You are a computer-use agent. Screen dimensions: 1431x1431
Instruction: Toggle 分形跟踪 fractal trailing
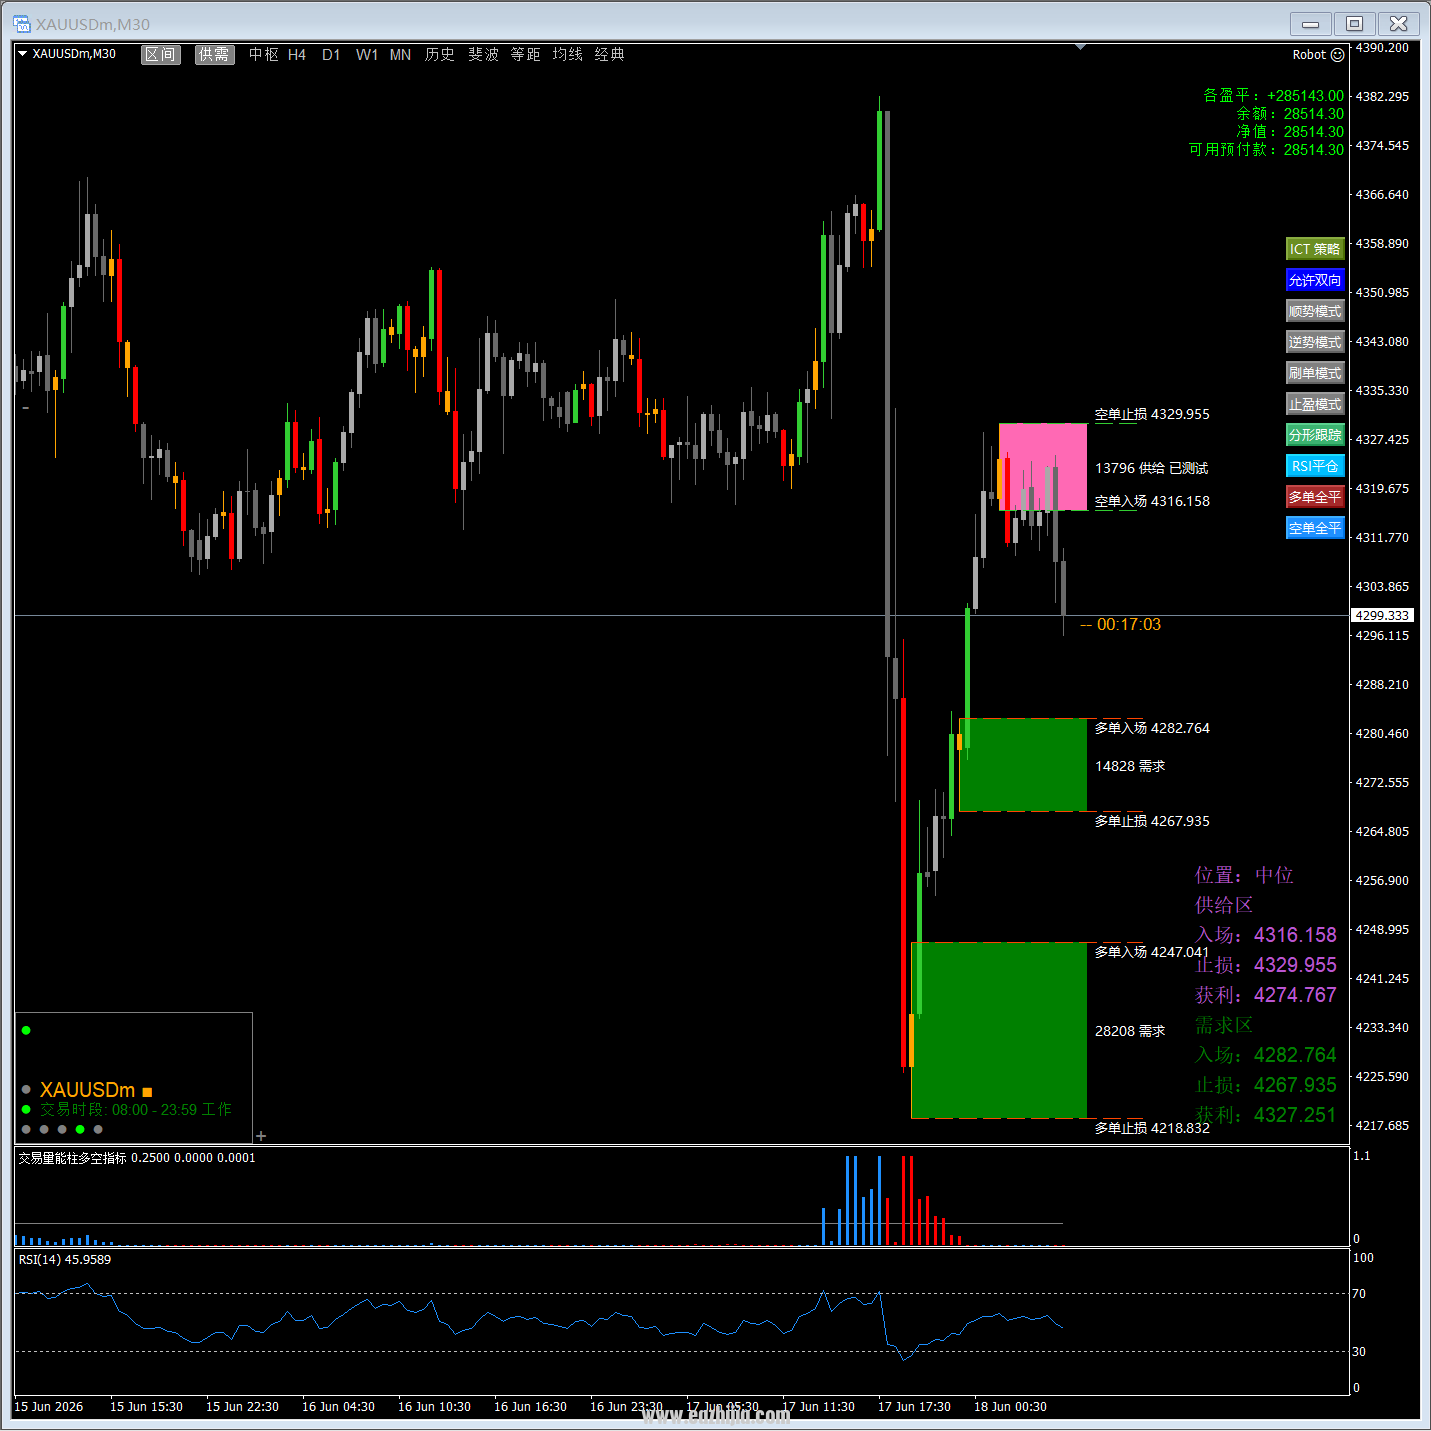(x=1315, y=435)
